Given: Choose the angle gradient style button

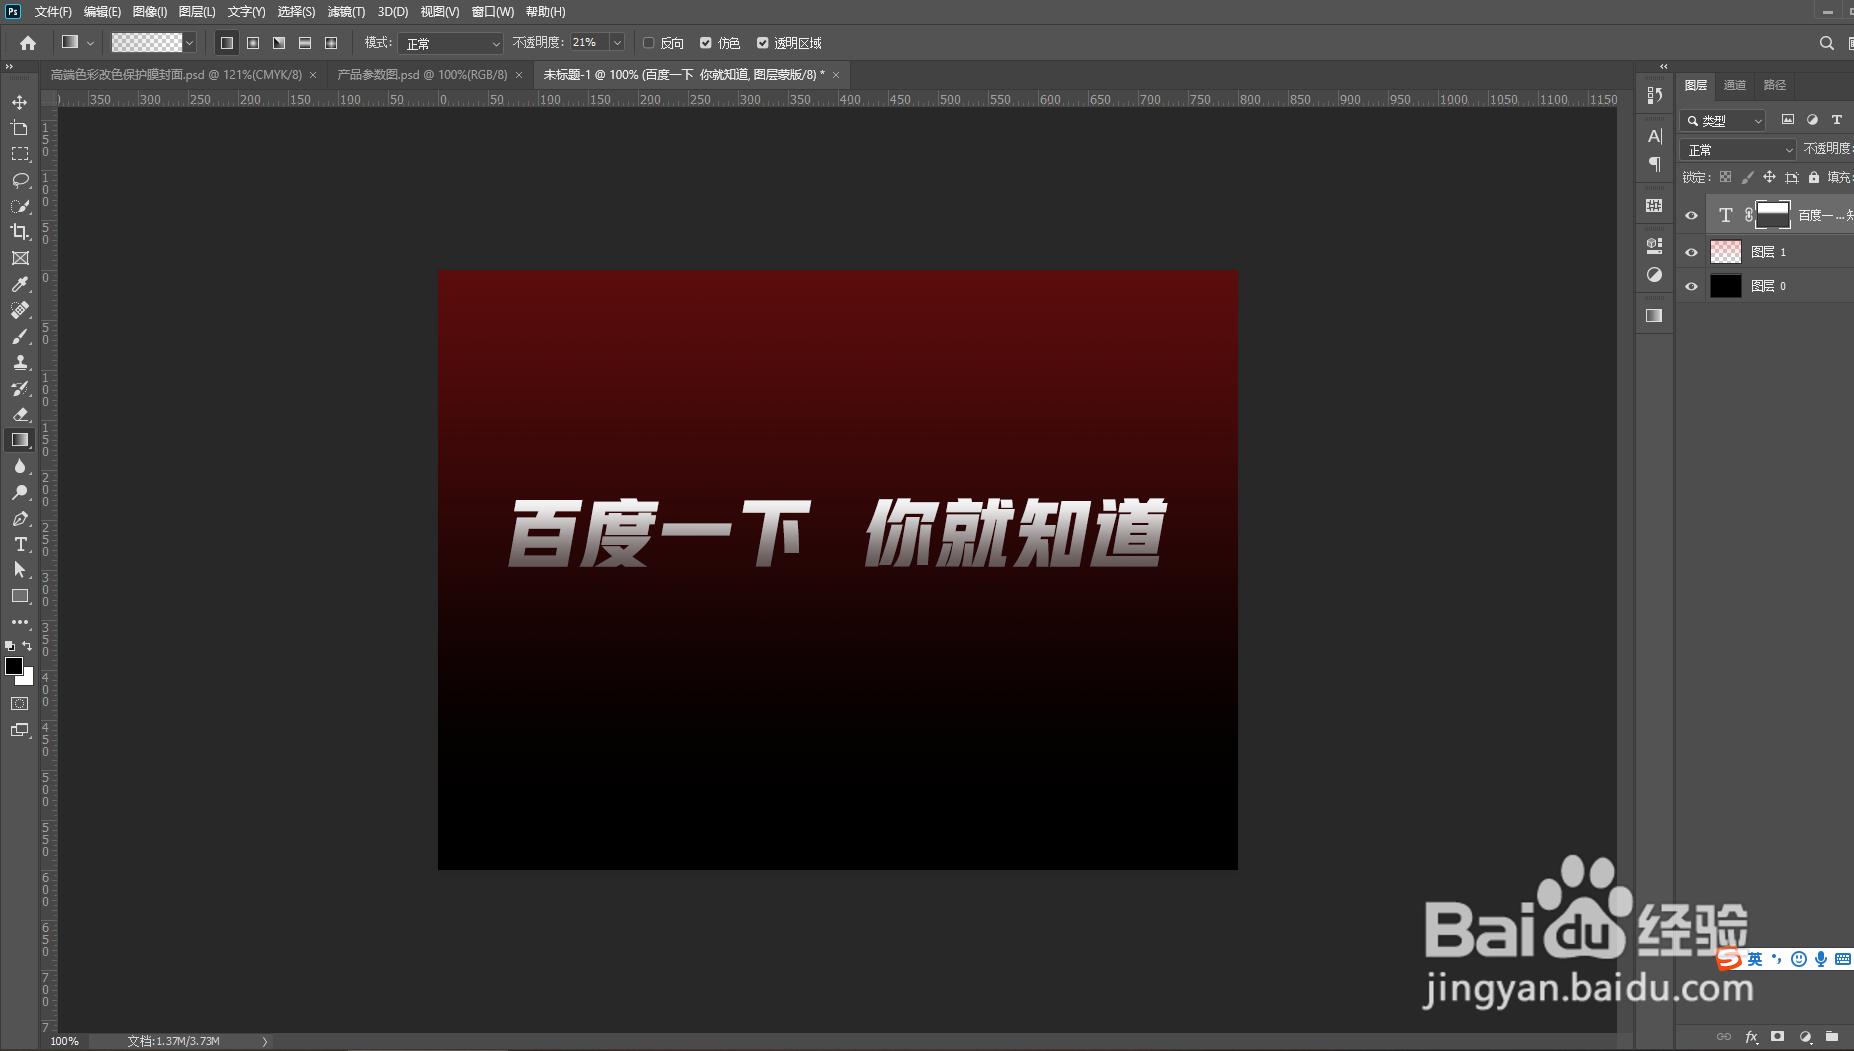Looking at the screenshot, I should pyautogui.click(x=279, y=43).
